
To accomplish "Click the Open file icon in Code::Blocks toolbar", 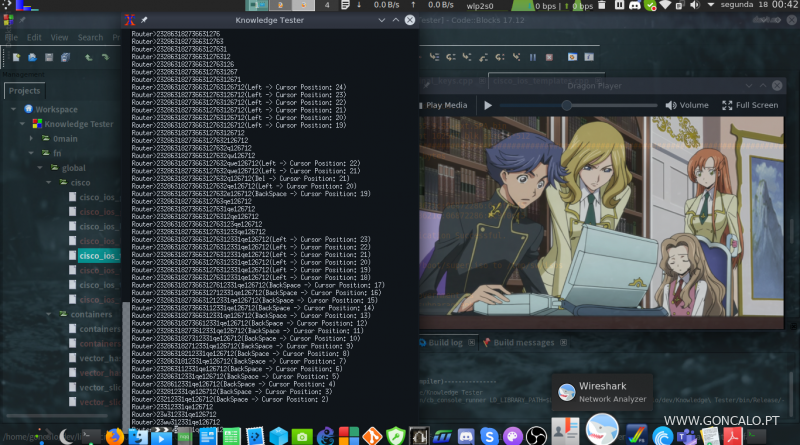I will (x=32, y=57).
